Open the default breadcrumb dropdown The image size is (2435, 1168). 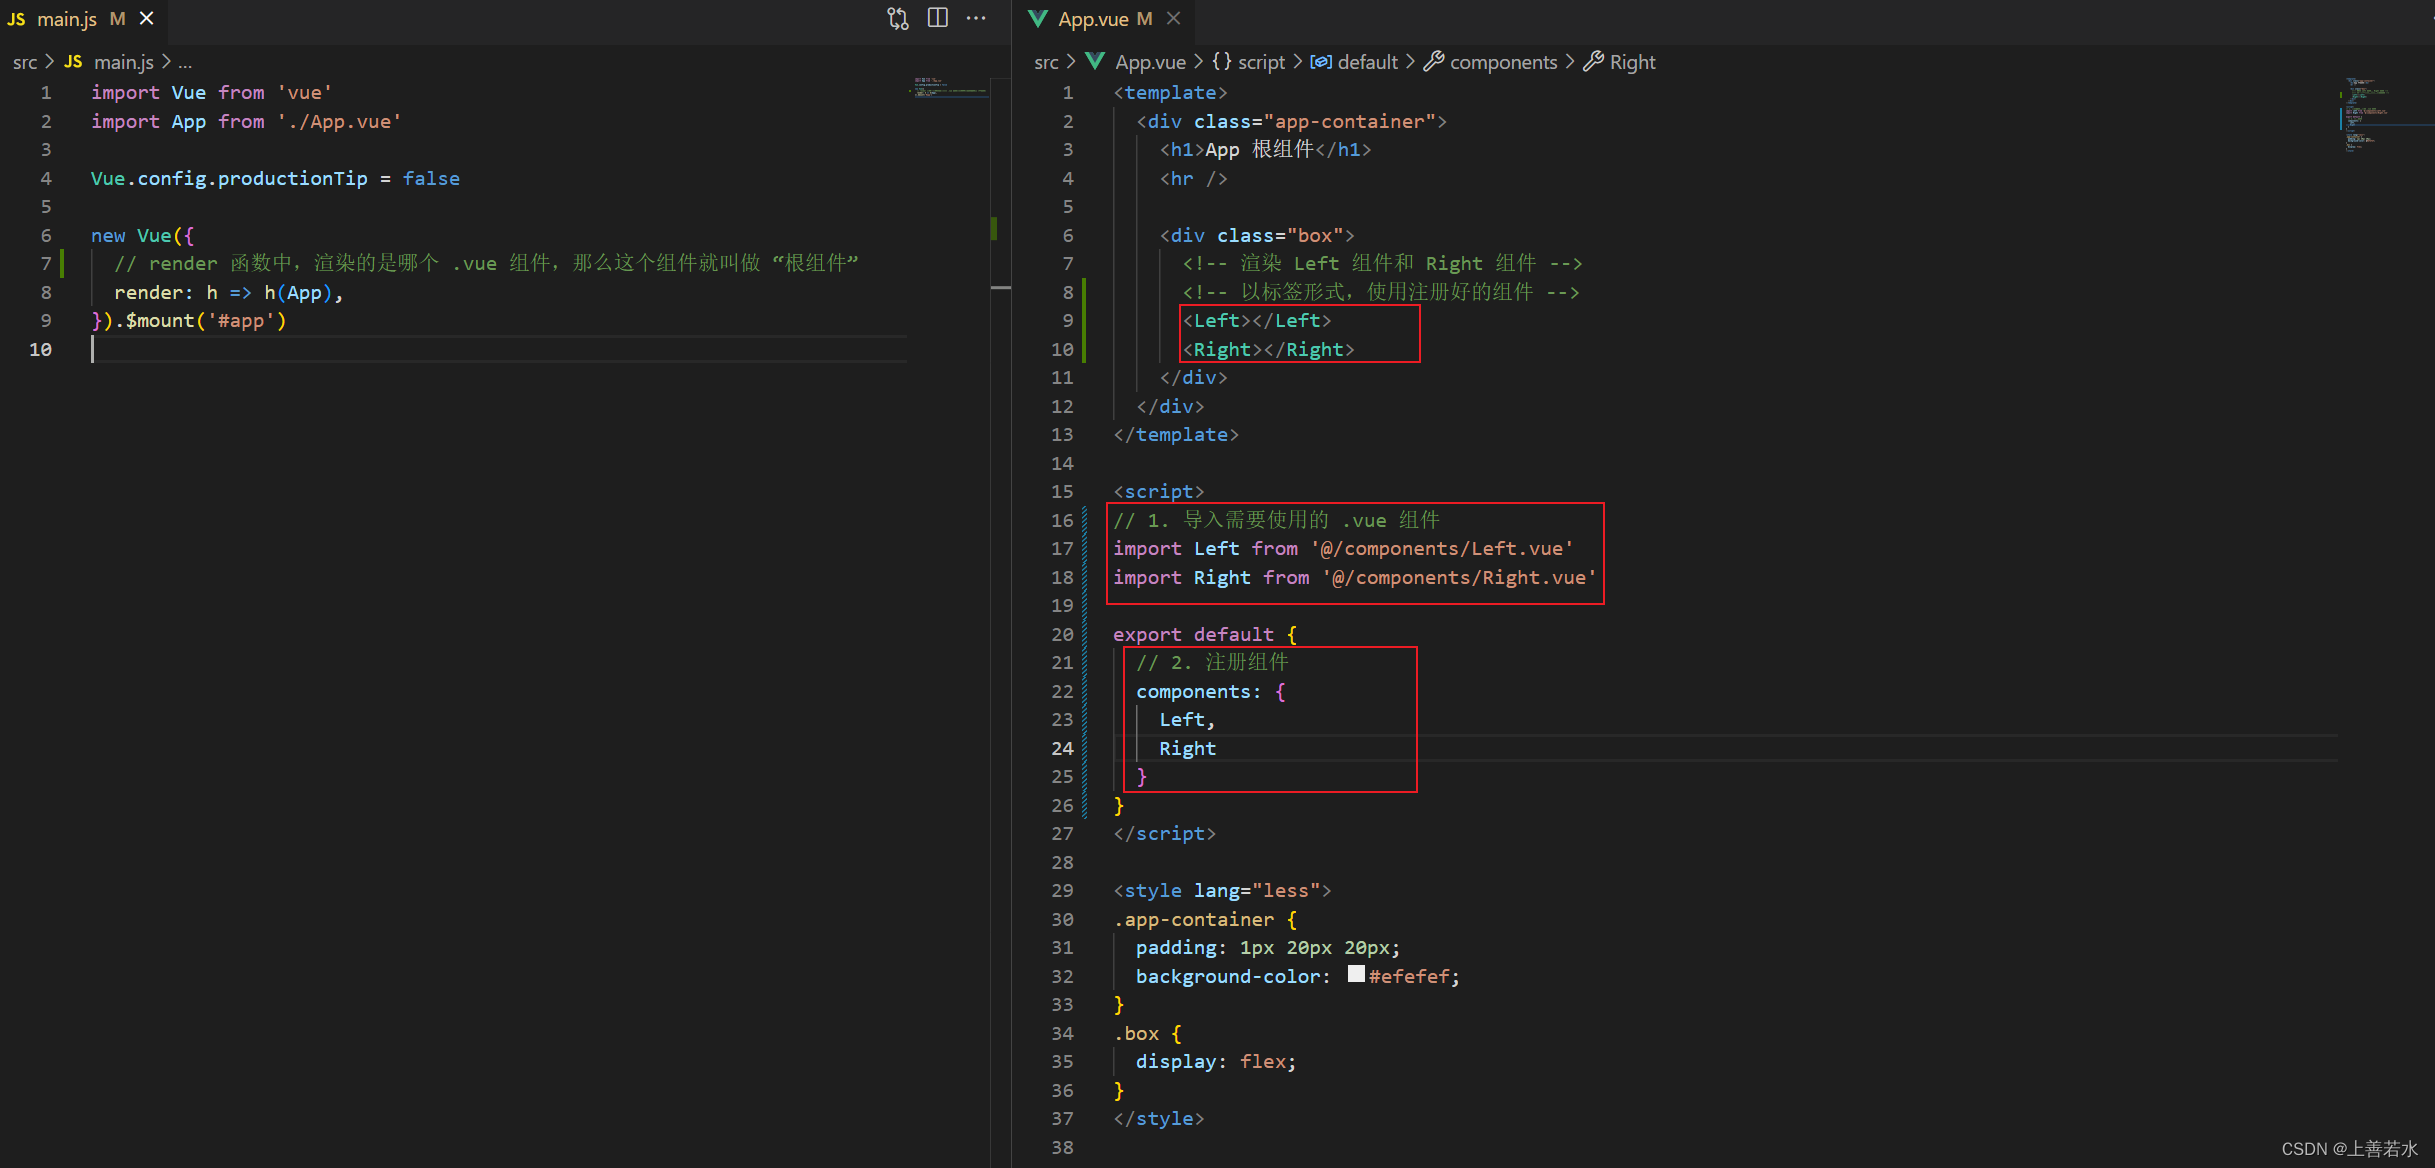1367,62
